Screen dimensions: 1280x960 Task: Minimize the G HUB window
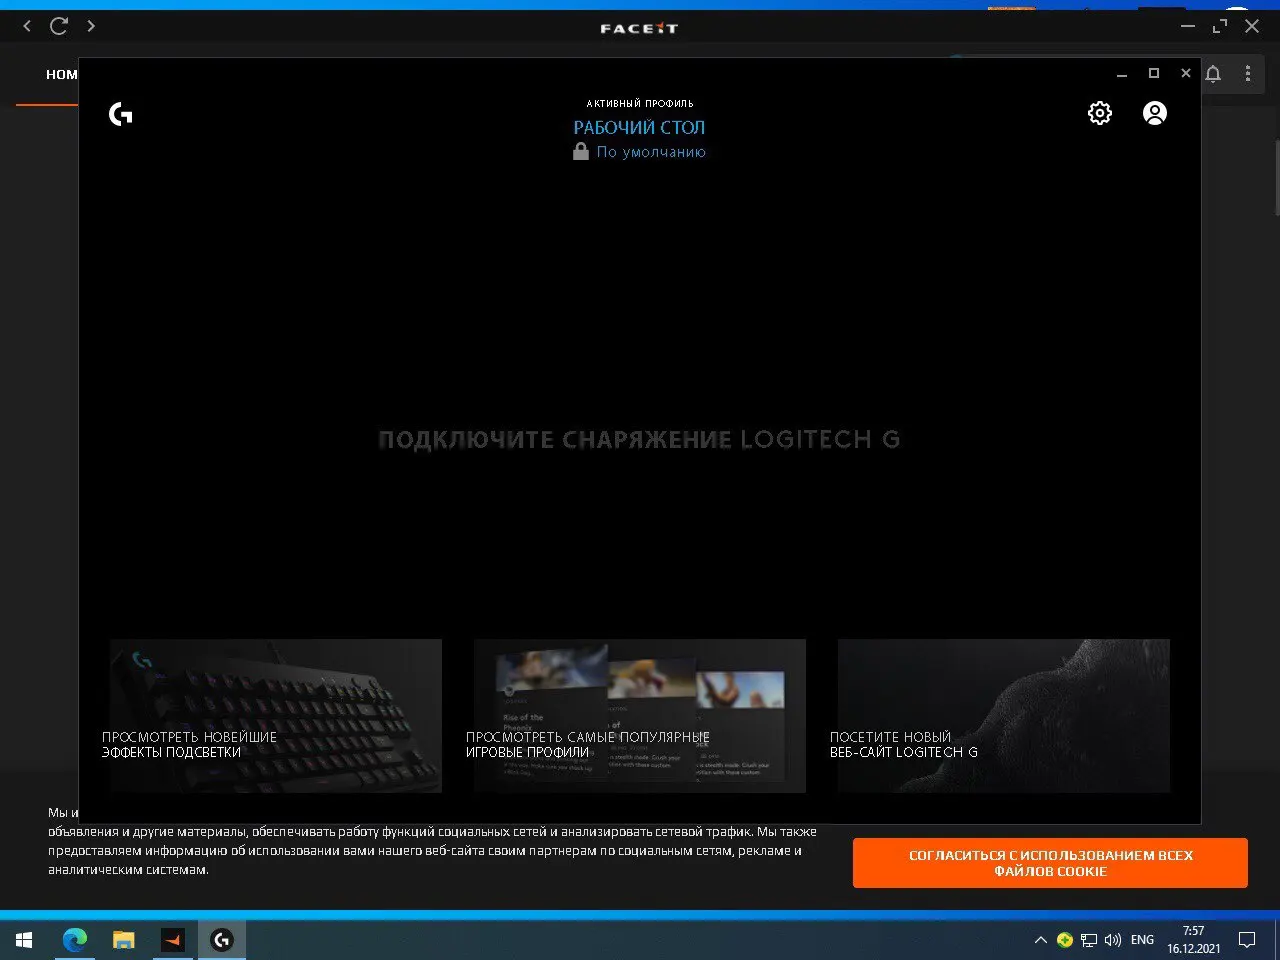(1122, 74)
